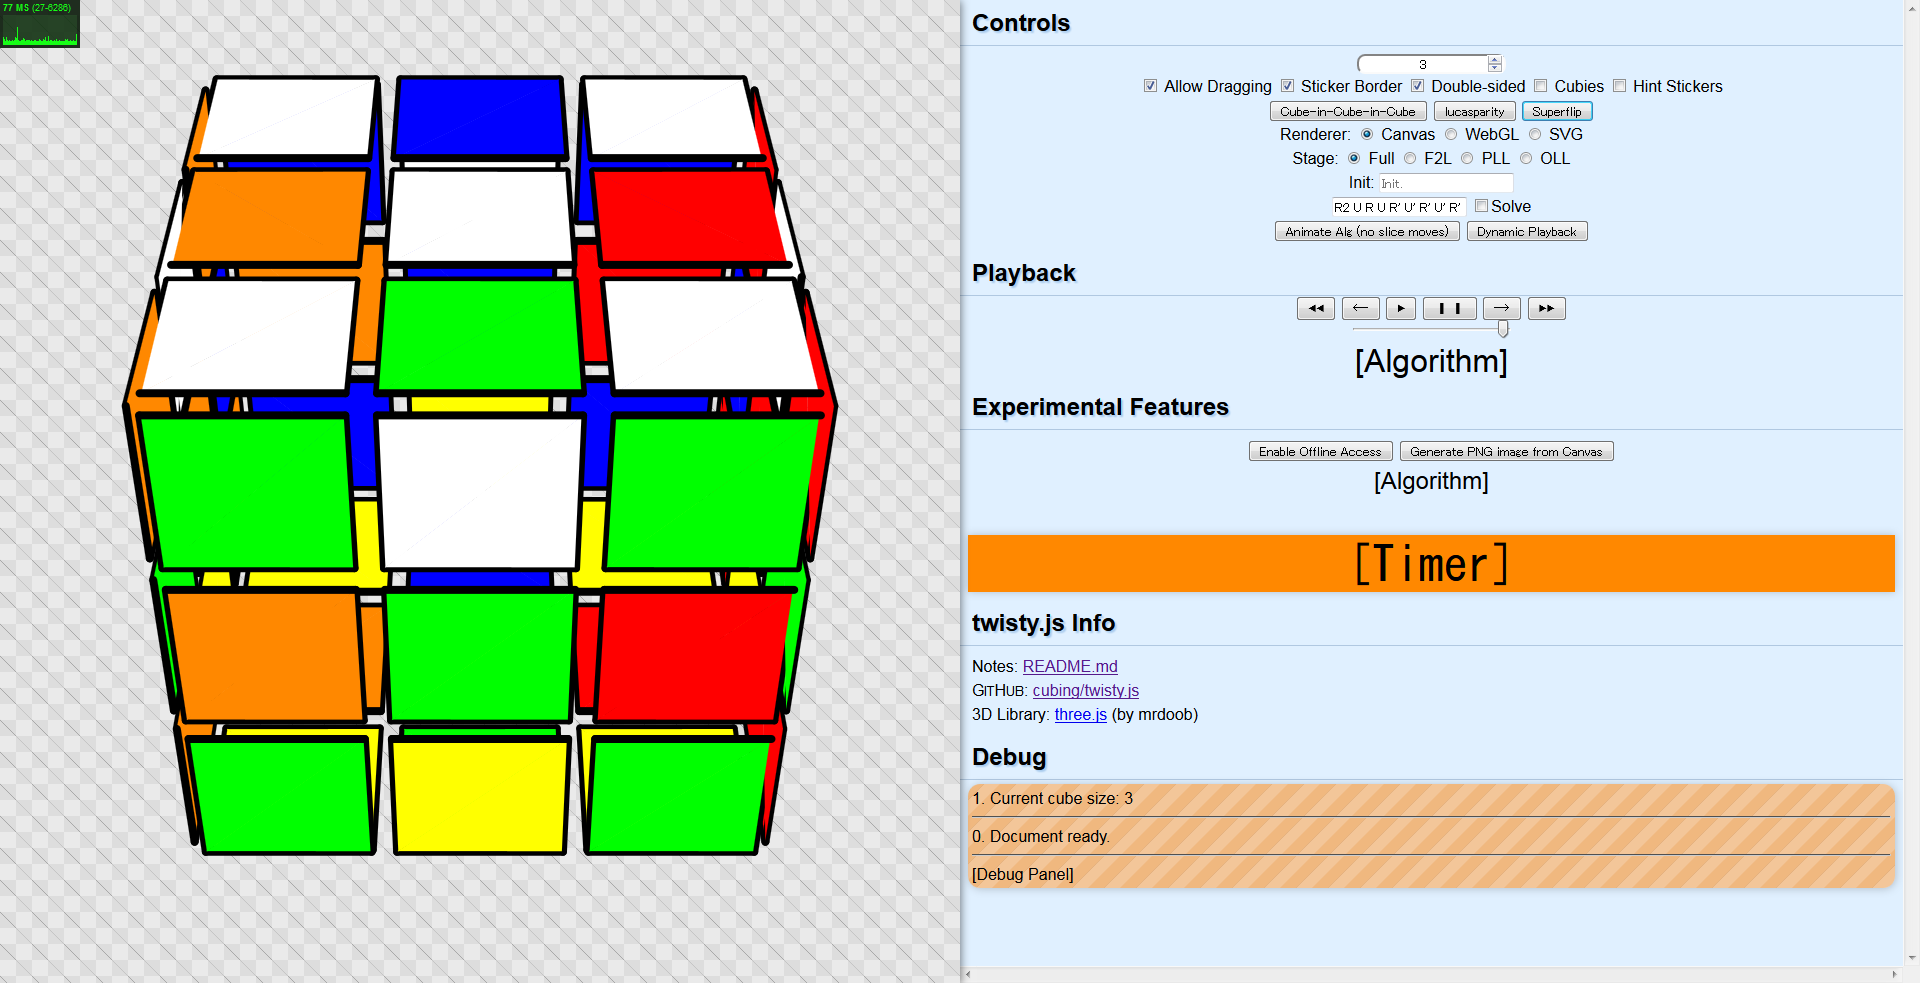Choose the F2L stage option
This screenshot has width=1920, height=983.
[x=1410, y=158]
